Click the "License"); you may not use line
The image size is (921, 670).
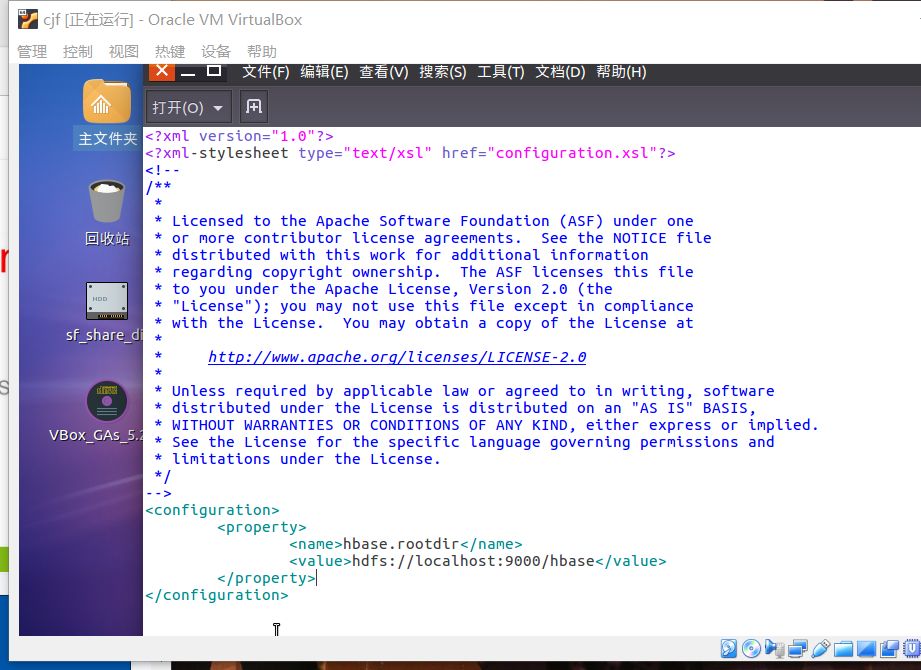423,307
